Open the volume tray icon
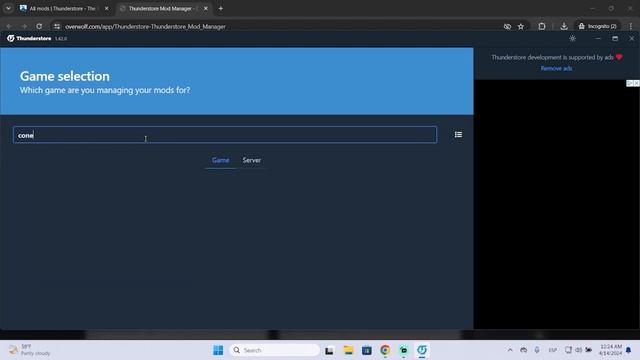 [578, 350]
